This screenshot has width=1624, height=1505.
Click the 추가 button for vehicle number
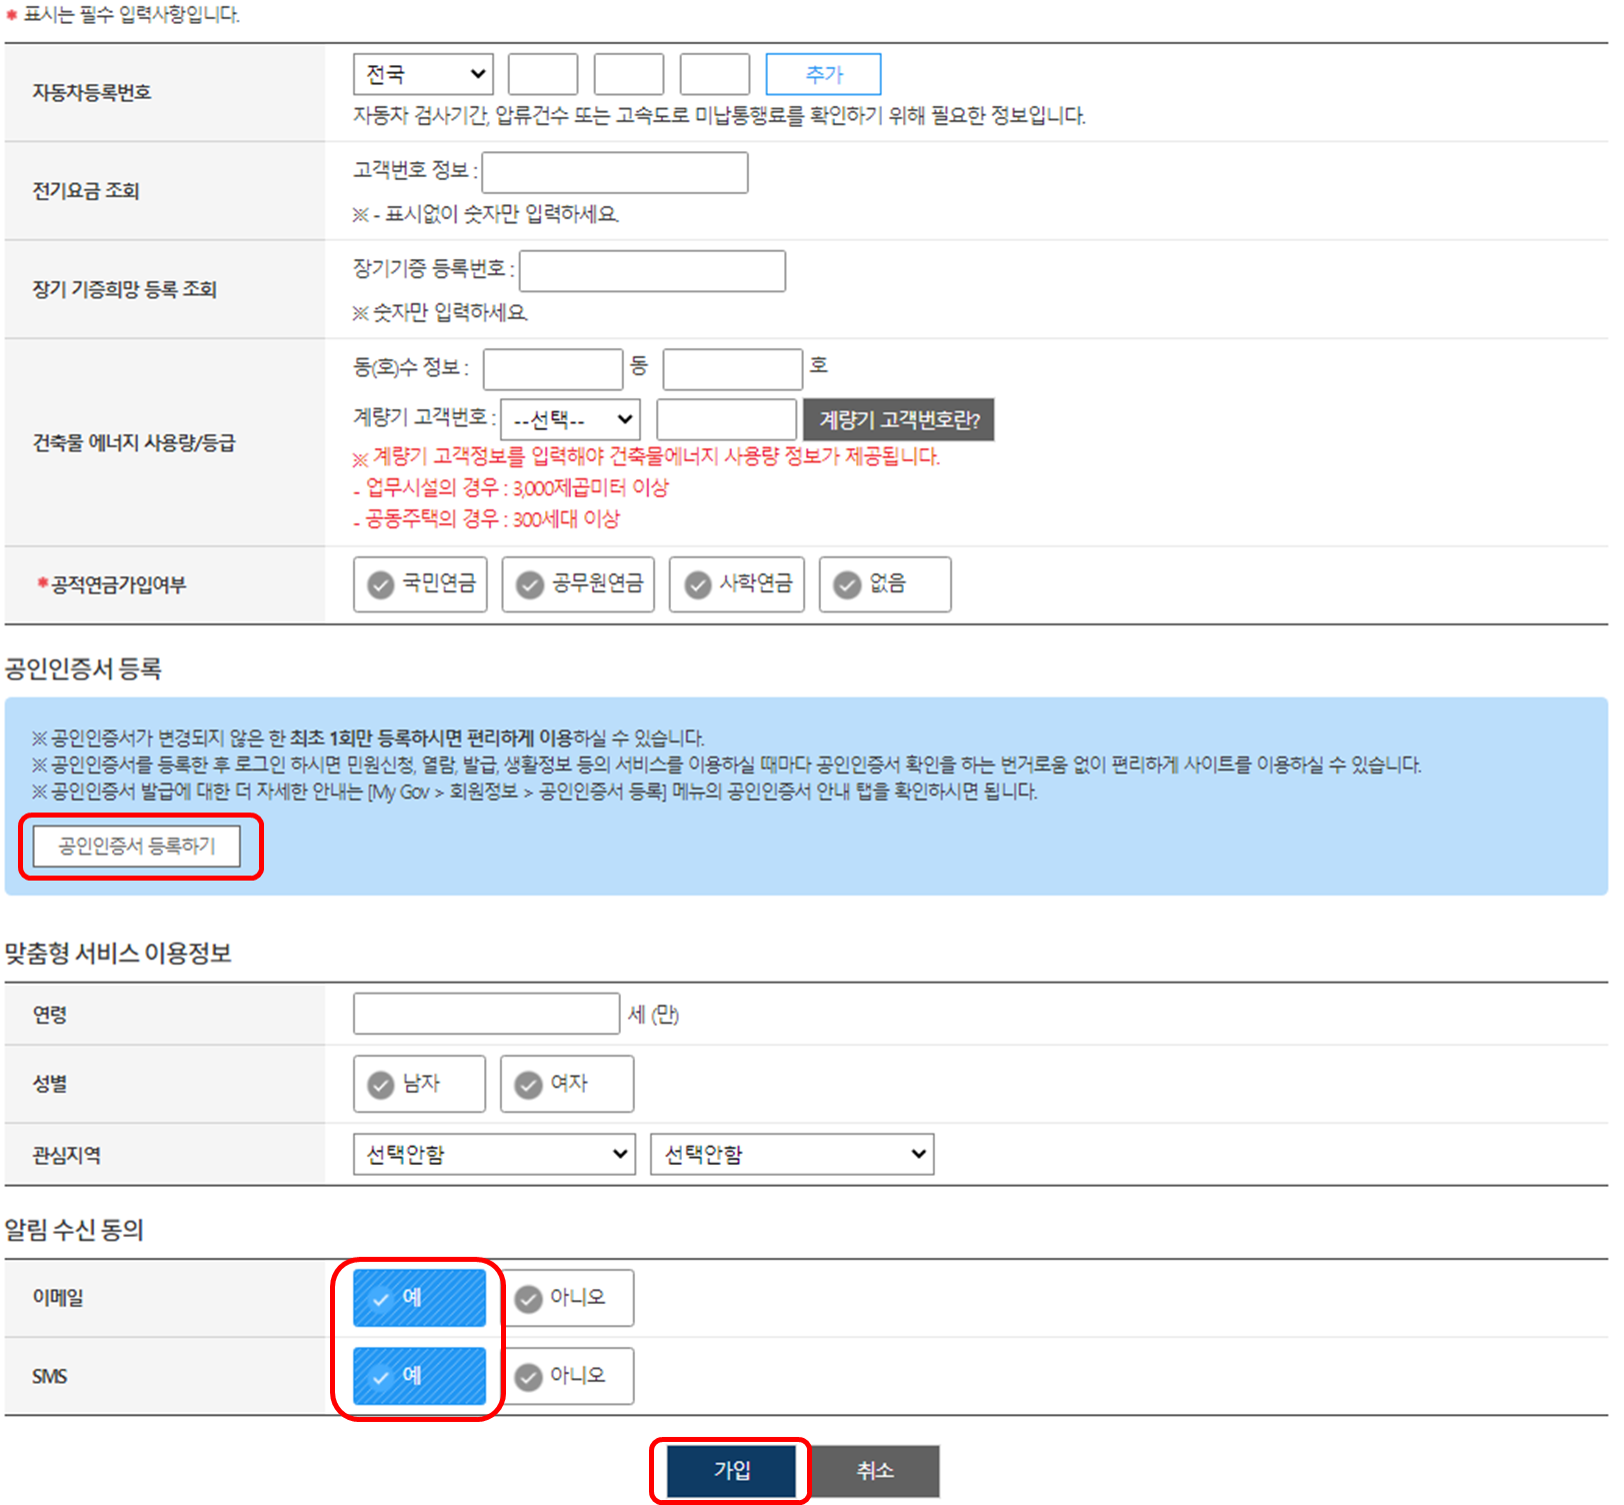(x=823, y=74)
